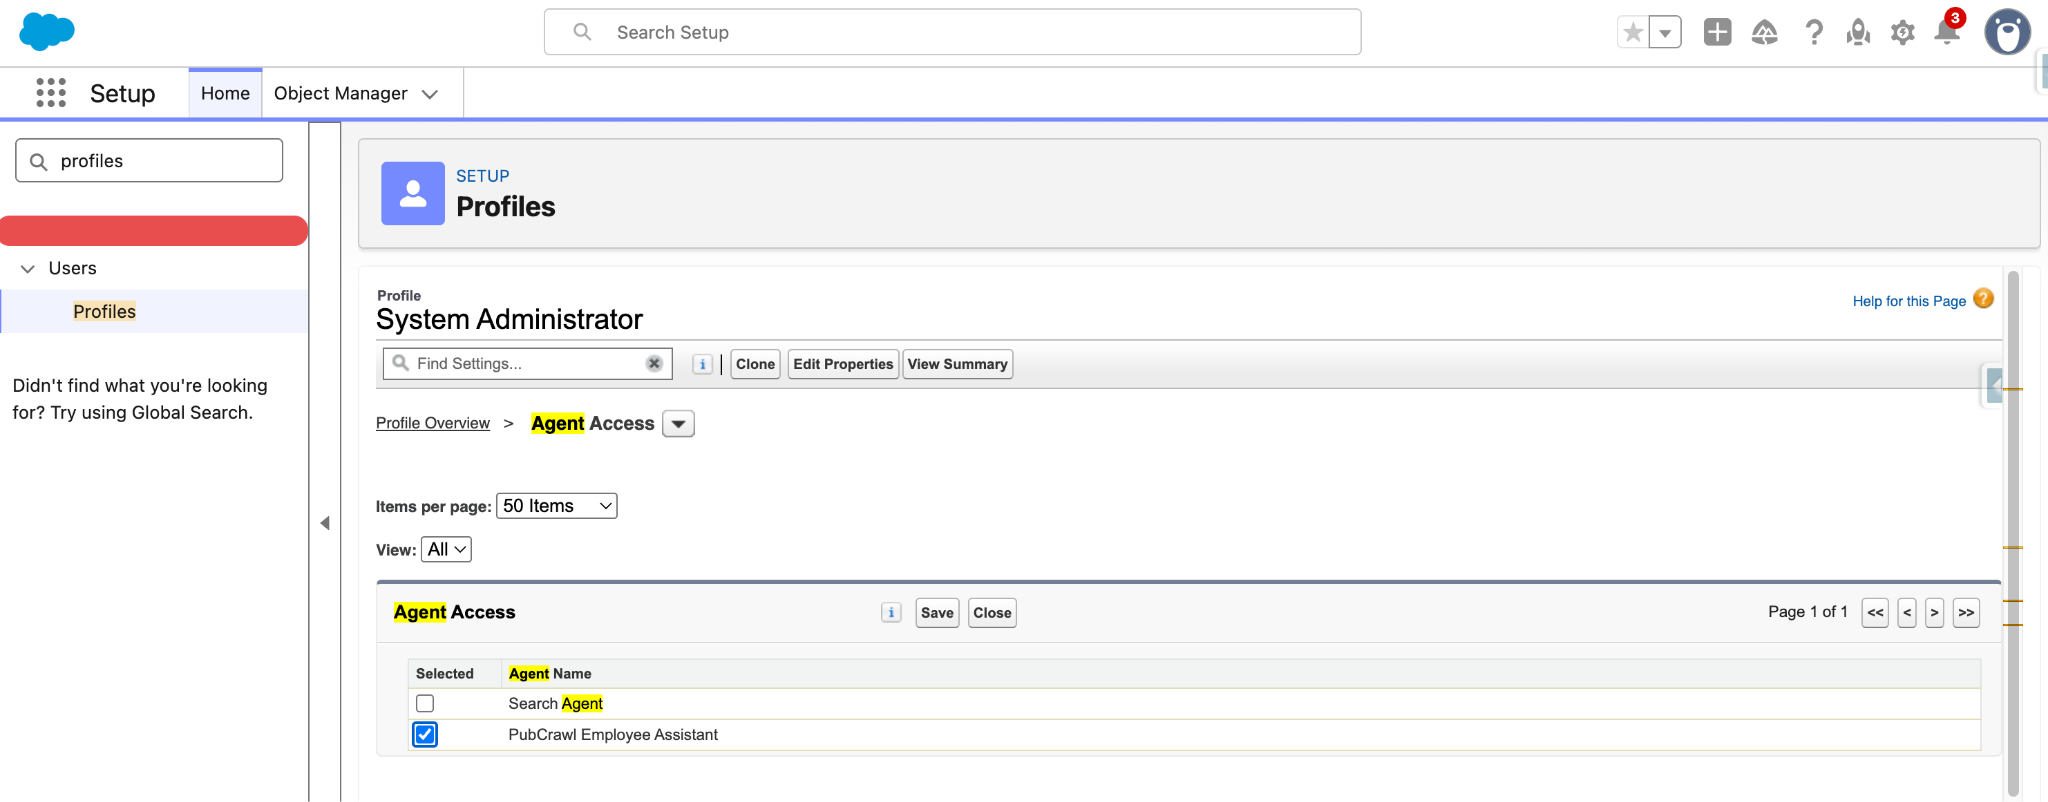Image resolution: width=2048 pixels, height=802 pixels.
Task: Close the Agent Access editor
Action: pos(992,613)
